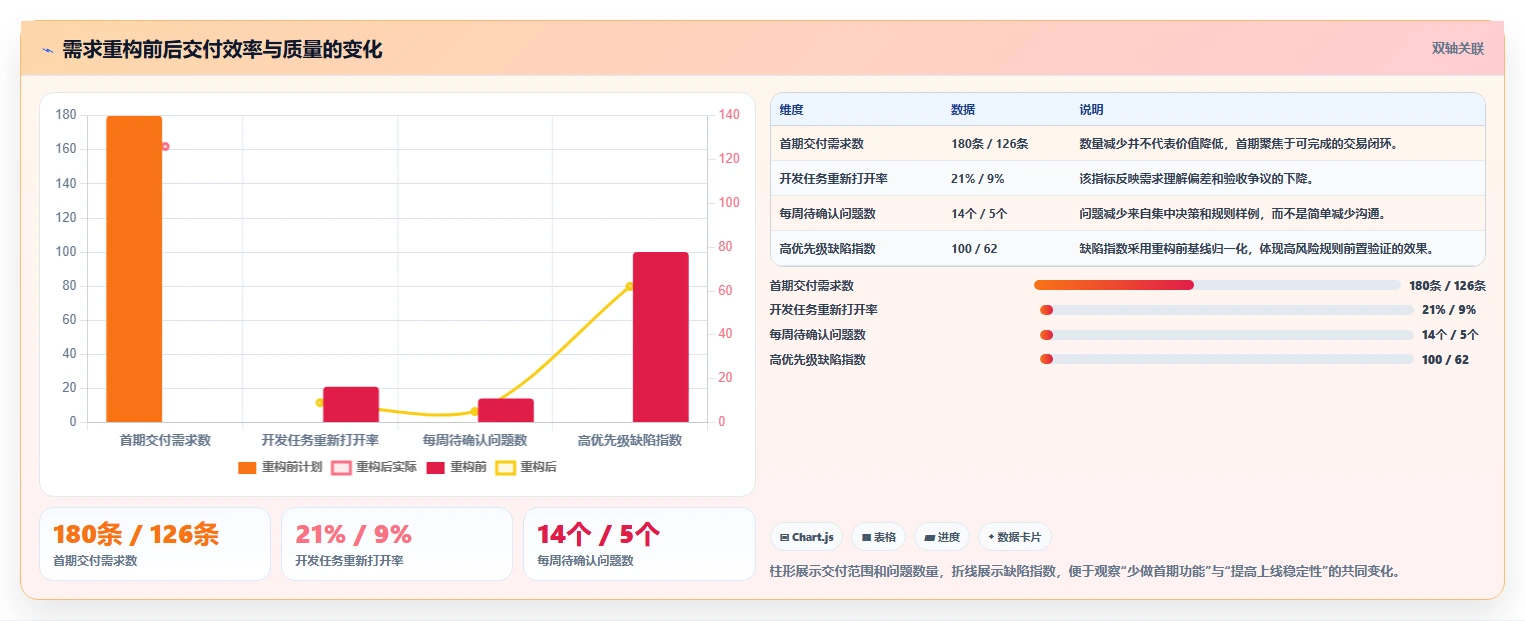Click the 数据 table column header

point(963,110)
